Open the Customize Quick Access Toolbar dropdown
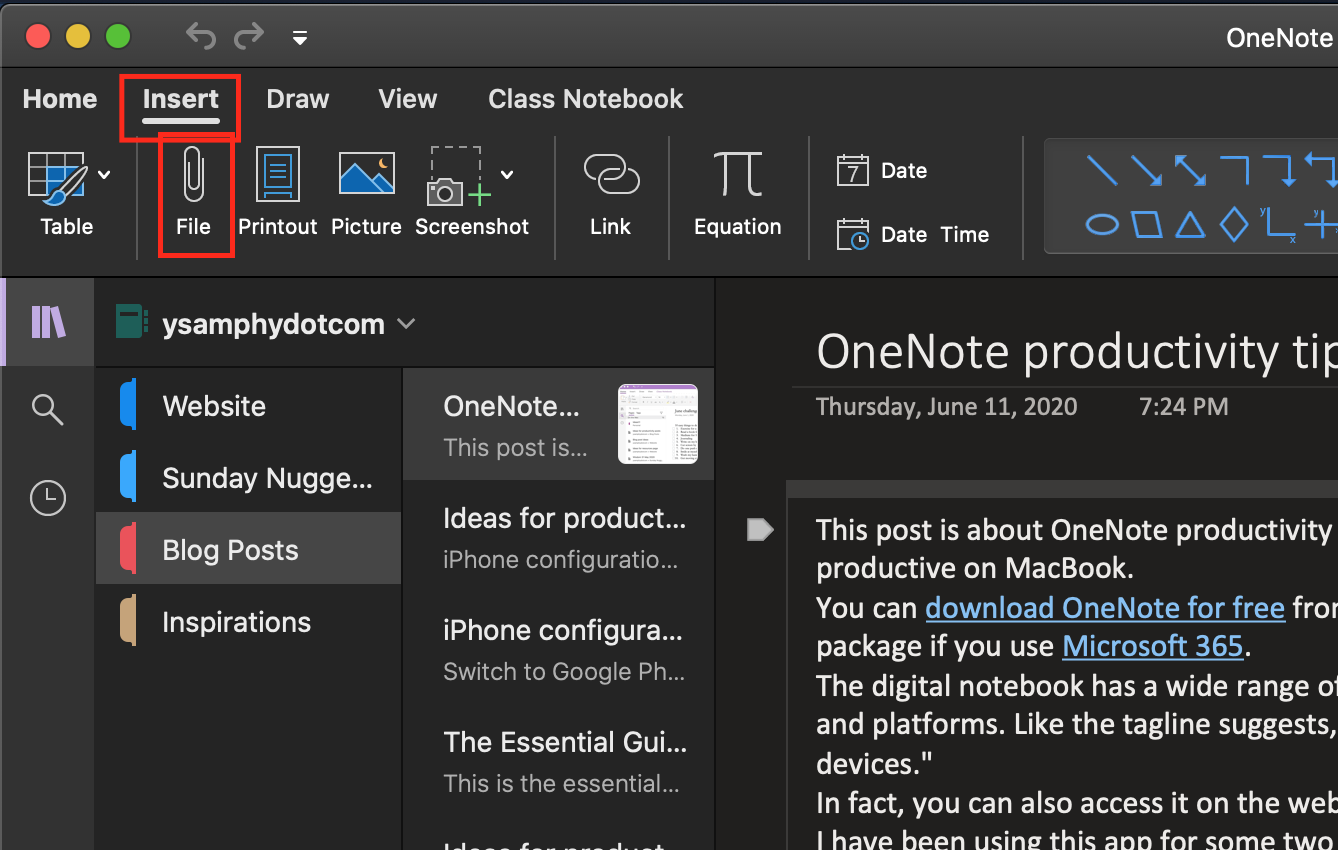Viewport: 1338px width, 850px height. click(299, 38)
